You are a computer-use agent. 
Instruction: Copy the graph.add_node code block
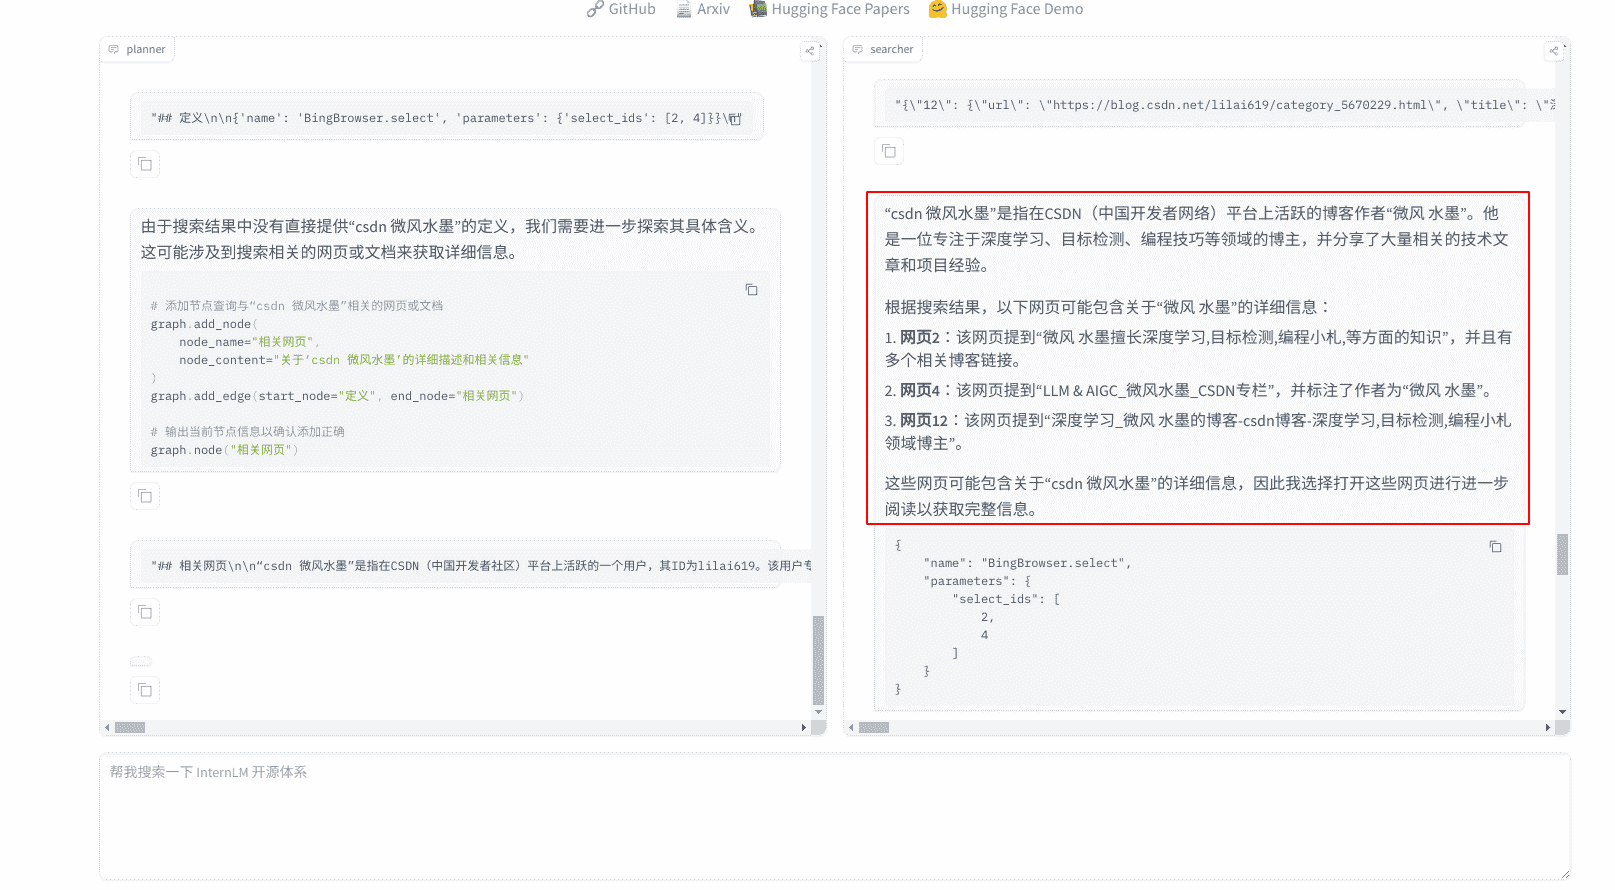(x=752, y=290)
